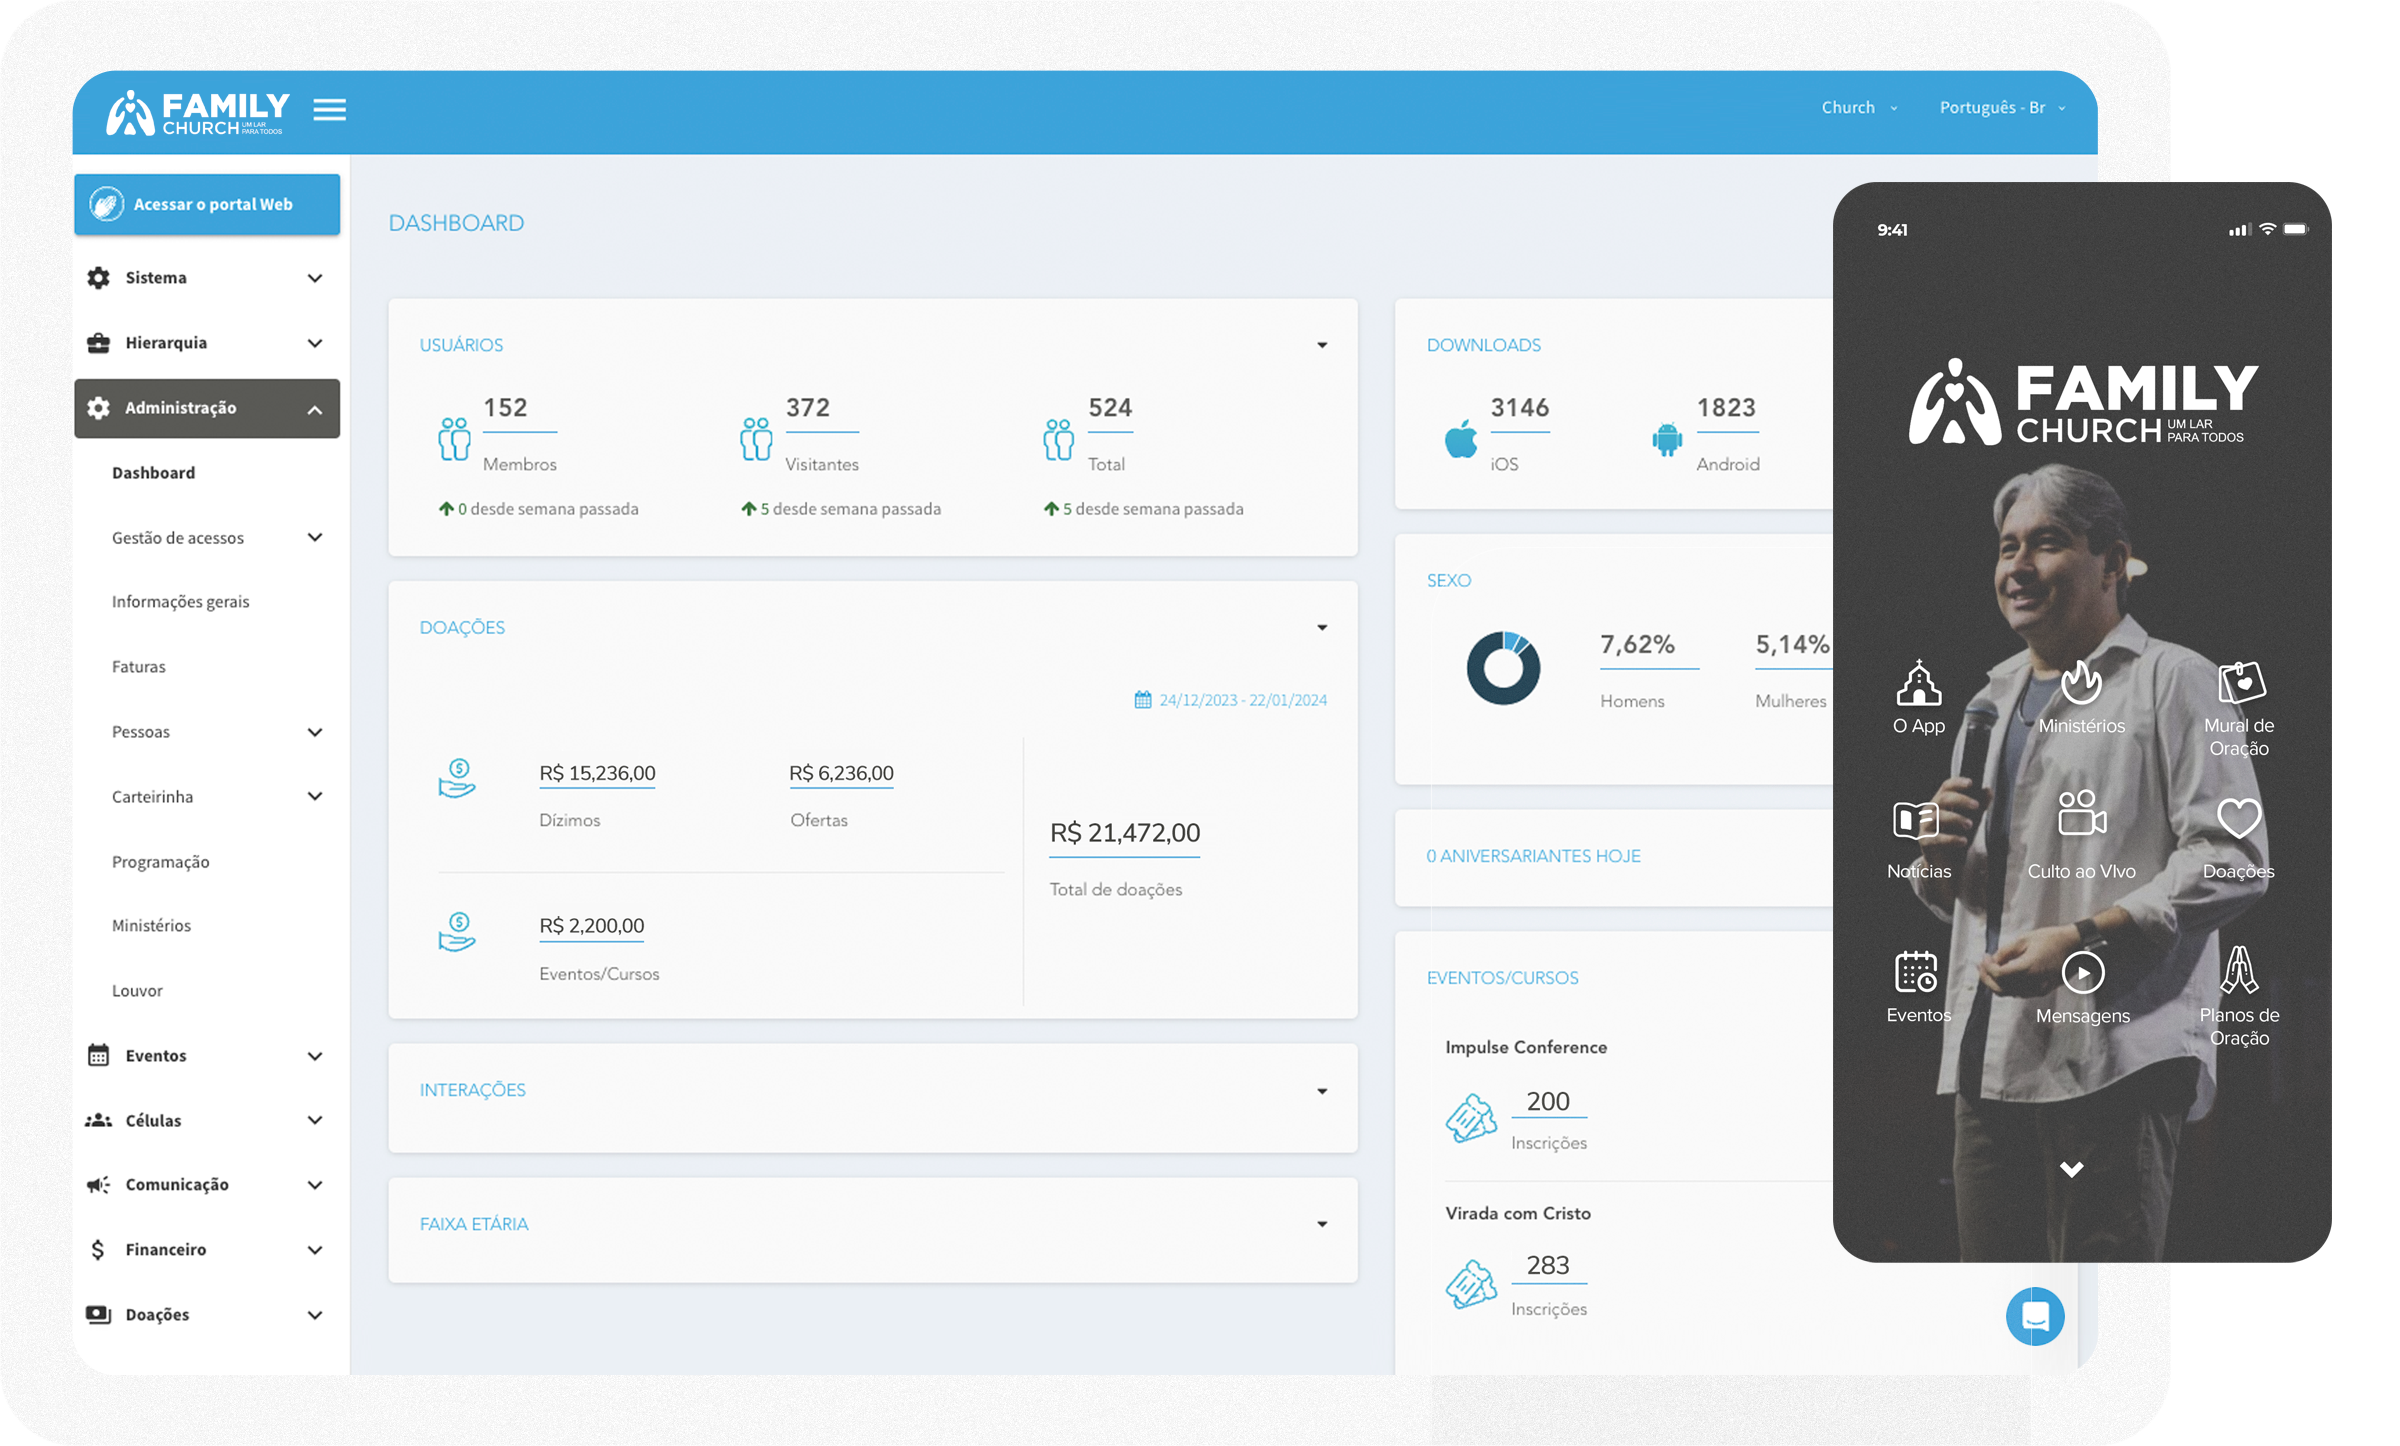Collapse the Doações card arrow

pyautogui.click(x=1322, y=628)
